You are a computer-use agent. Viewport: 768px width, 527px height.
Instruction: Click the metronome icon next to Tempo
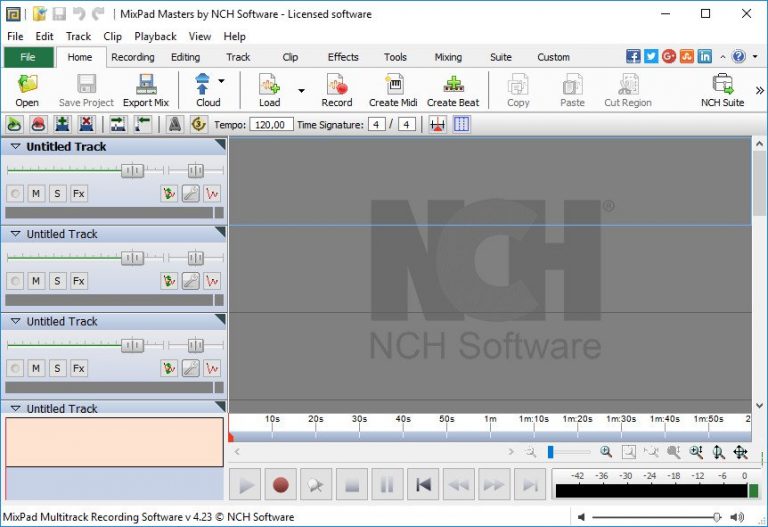[x=174, y=124]
